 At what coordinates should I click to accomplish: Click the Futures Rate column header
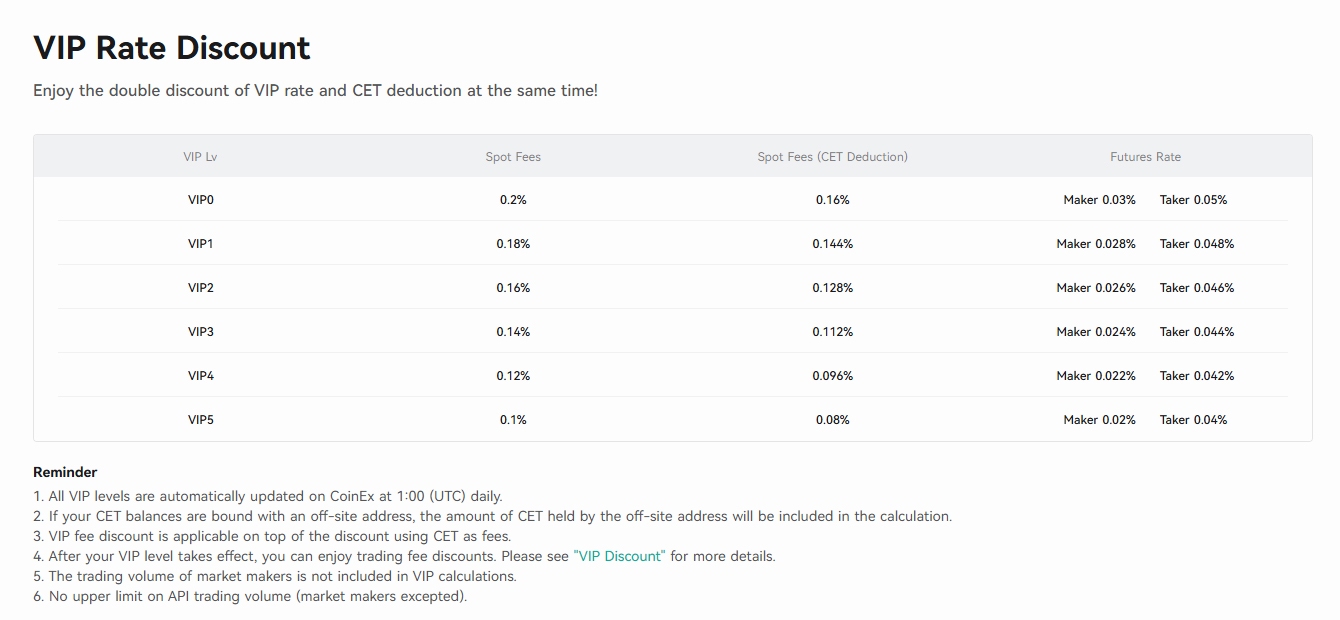[1145, 157]
